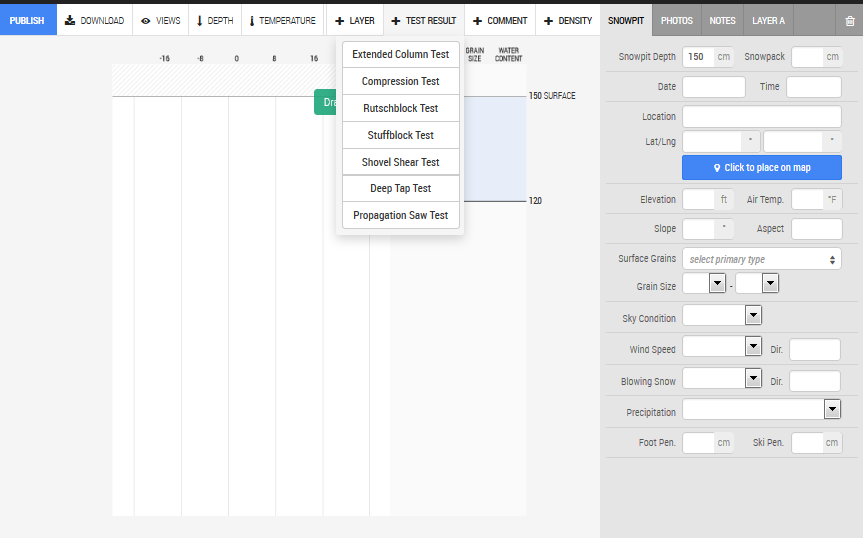Open the Surface Grains type dropdown
Screen dimensions: 863x538
click(762, 259)
